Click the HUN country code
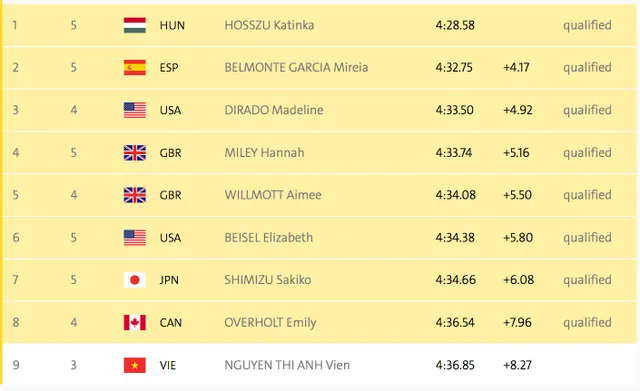This screenshot has width=640, height=391. click(172, 25)
